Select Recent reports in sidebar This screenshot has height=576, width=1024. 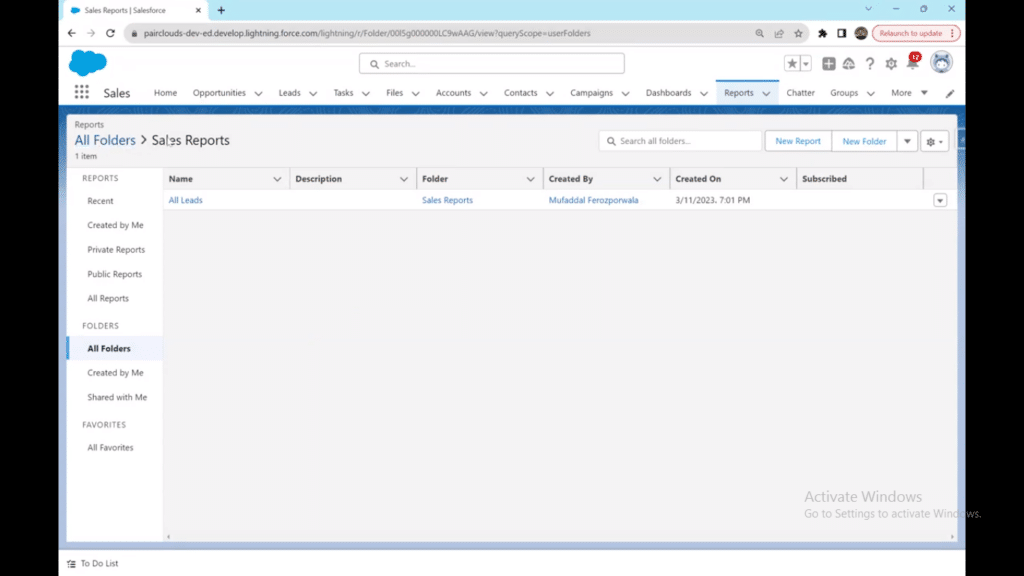[x=101, y=201]
